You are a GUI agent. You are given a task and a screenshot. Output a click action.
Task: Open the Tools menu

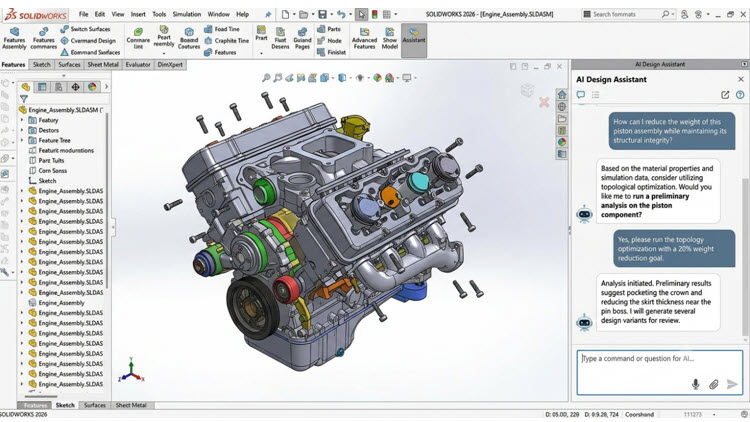click(159, 14)
